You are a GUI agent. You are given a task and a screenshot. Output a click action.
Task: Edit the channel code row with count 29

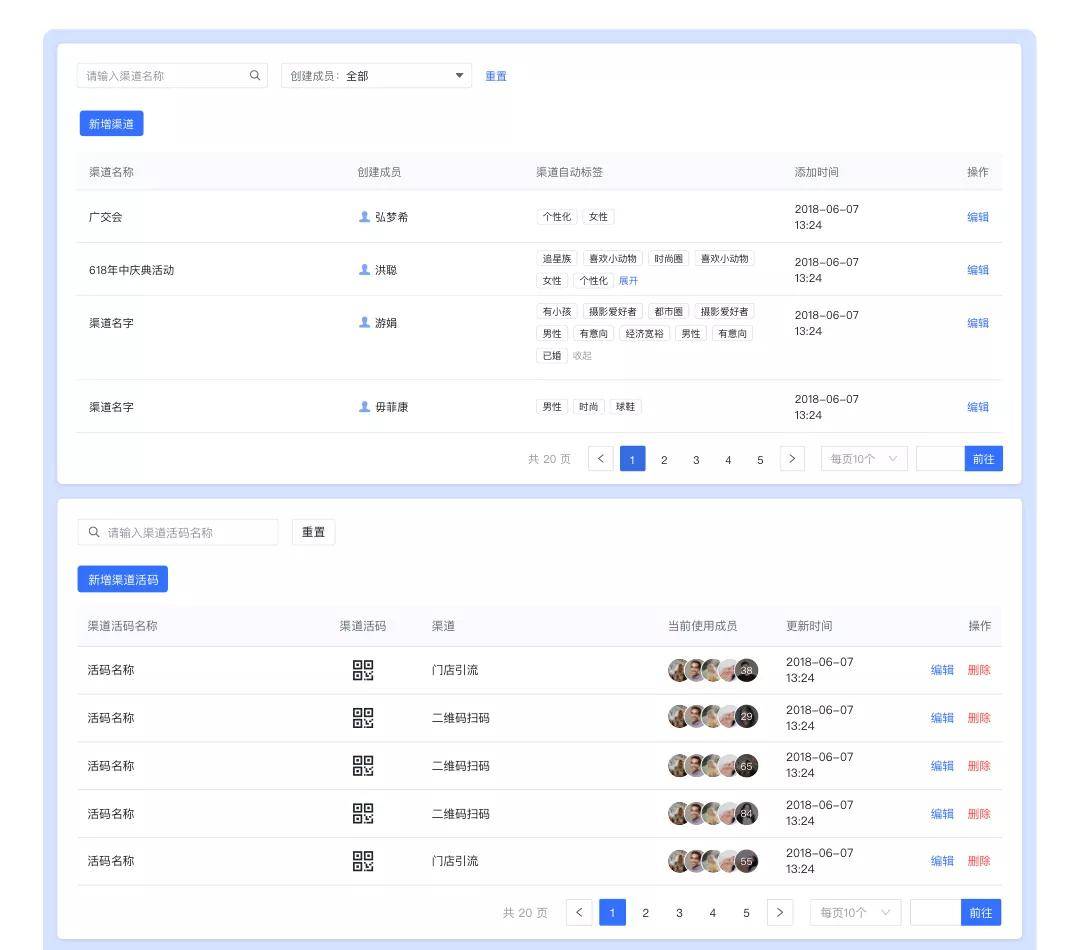coord(942,718)
